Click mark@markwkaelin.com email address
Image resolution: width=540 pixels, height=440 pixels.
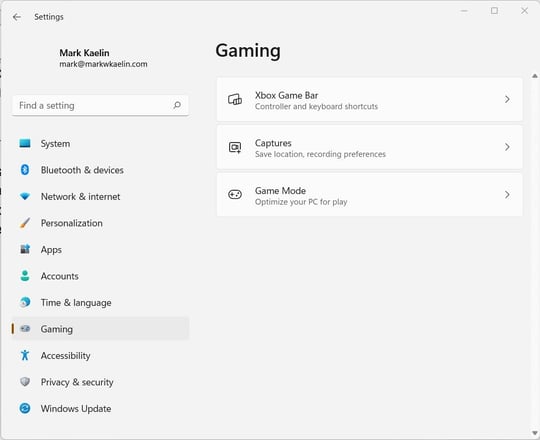103,64
